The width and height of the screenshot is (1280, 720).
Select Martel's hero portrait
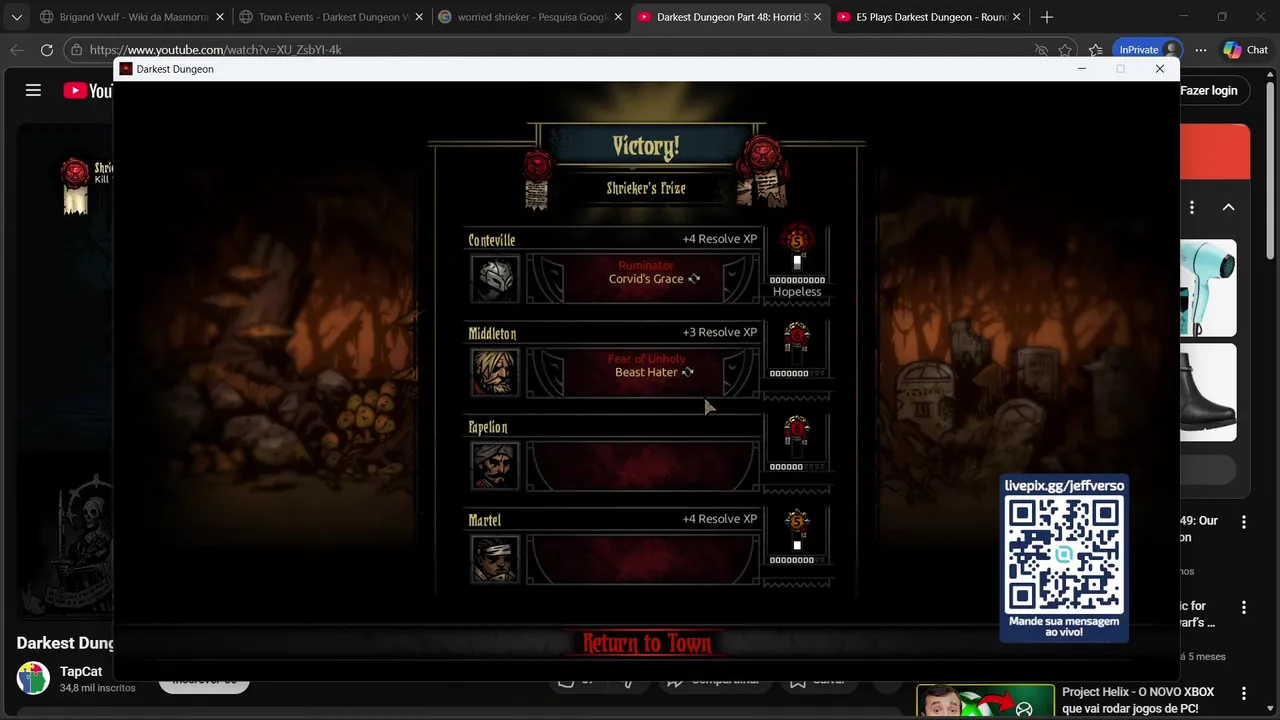494,558
